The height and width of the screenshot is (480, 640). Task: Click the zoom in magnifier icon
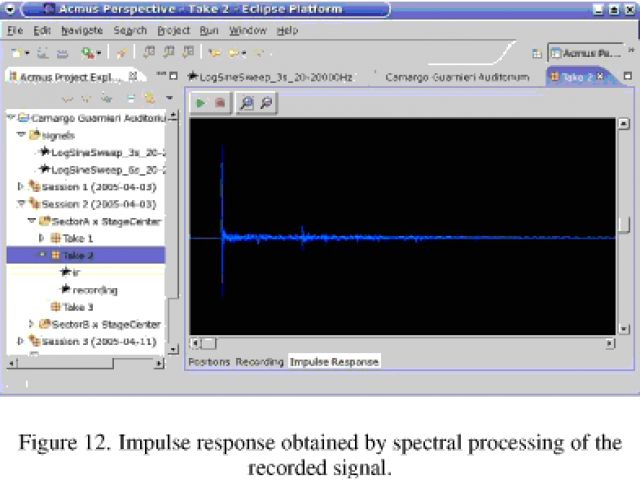click(x=246, y=103)
